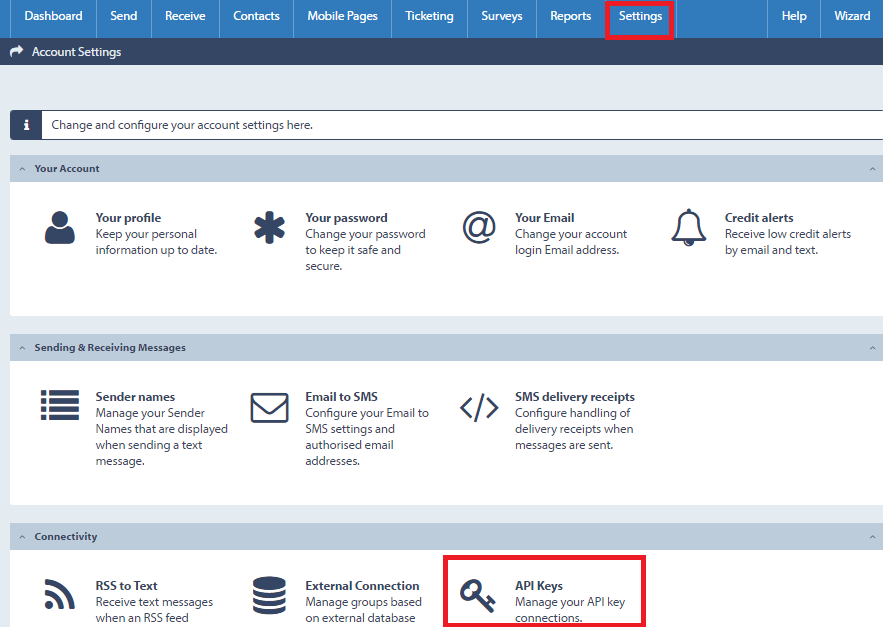Click the Sender names list icon
The image size is (883, 627).
(x=60, y=405)
